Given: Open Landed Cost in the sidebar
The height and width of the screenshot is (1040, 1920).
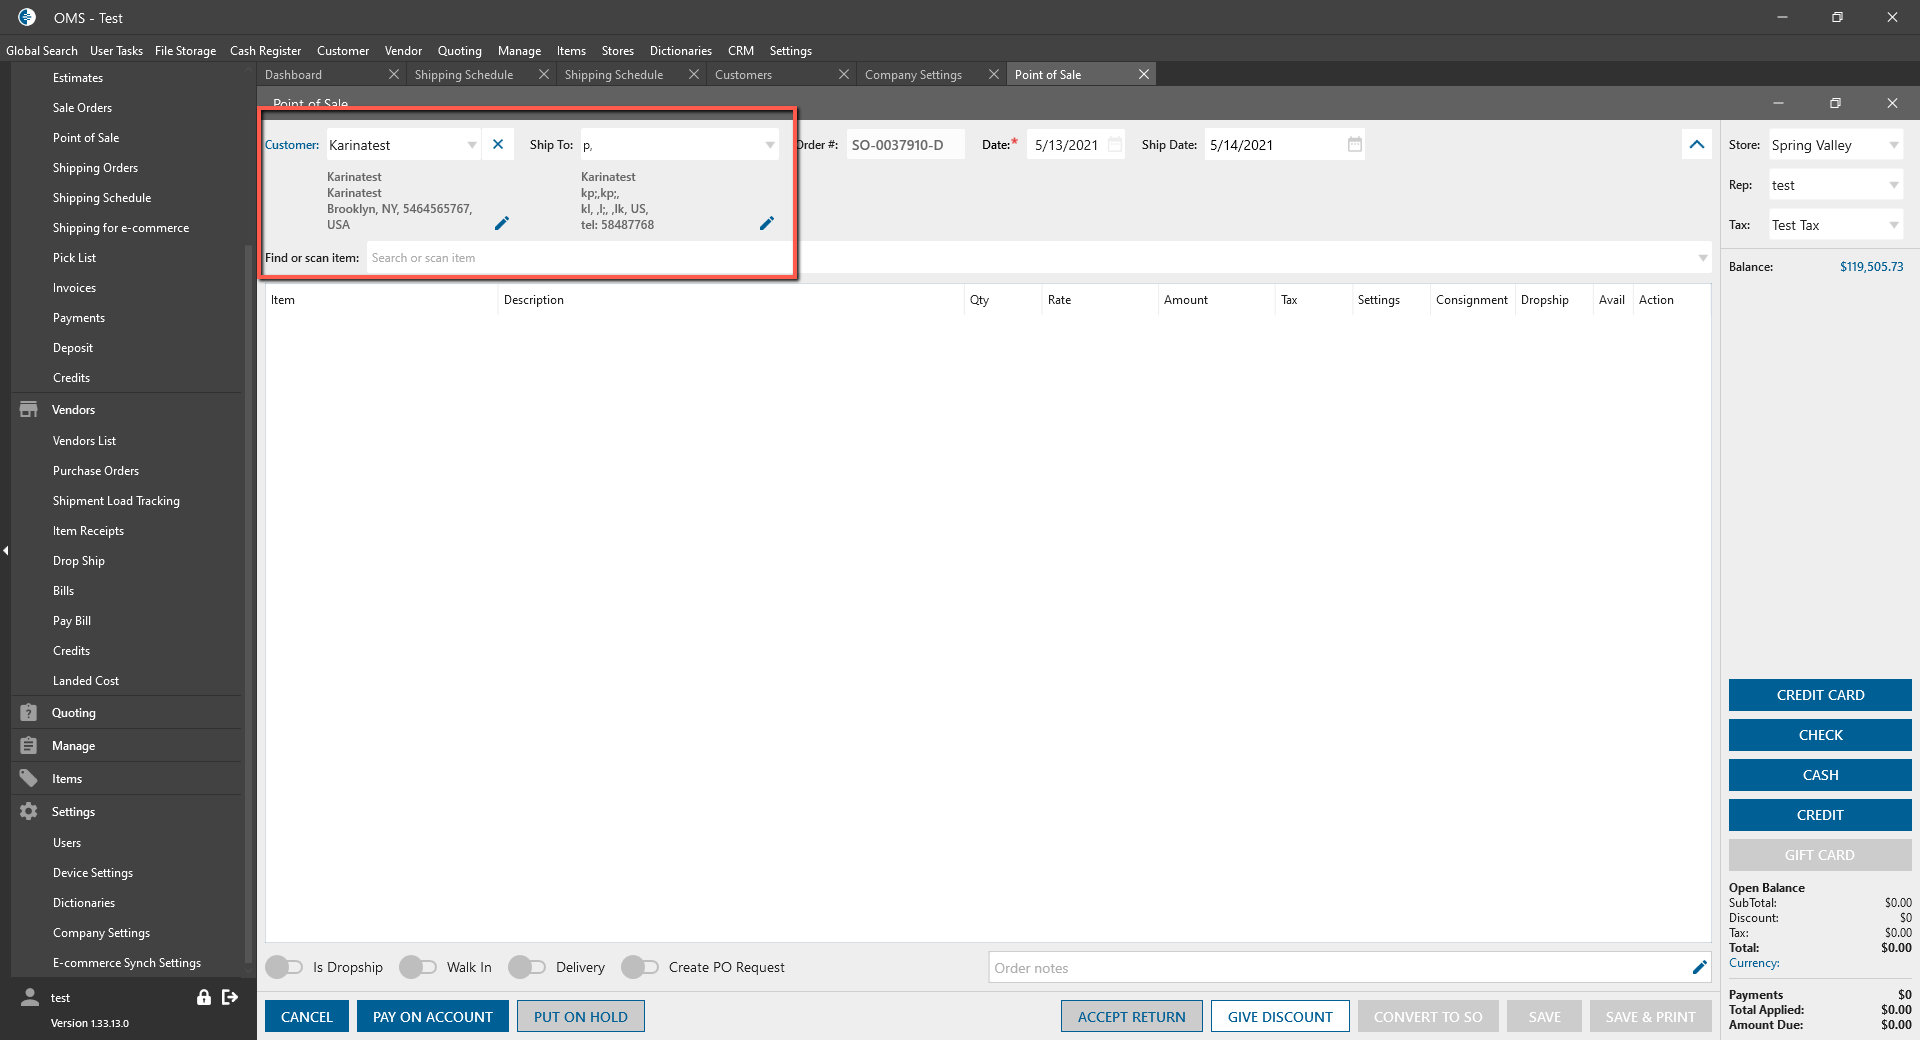Looking at the screenshot, I should coord(86,681).
